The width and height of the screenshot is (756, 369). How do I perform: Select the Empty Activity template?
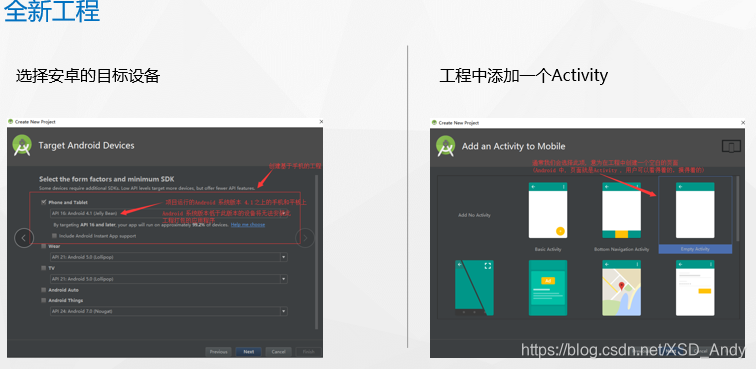[695, 215]
